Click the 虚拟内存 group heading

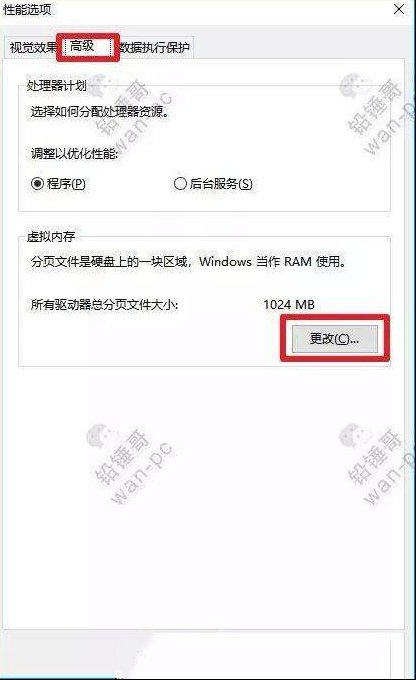51,236
